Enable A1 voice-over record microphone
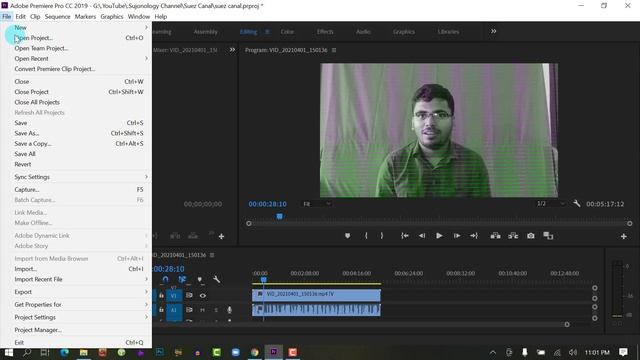The height and width of the screenshot is (360, 640). click(229, 310)
